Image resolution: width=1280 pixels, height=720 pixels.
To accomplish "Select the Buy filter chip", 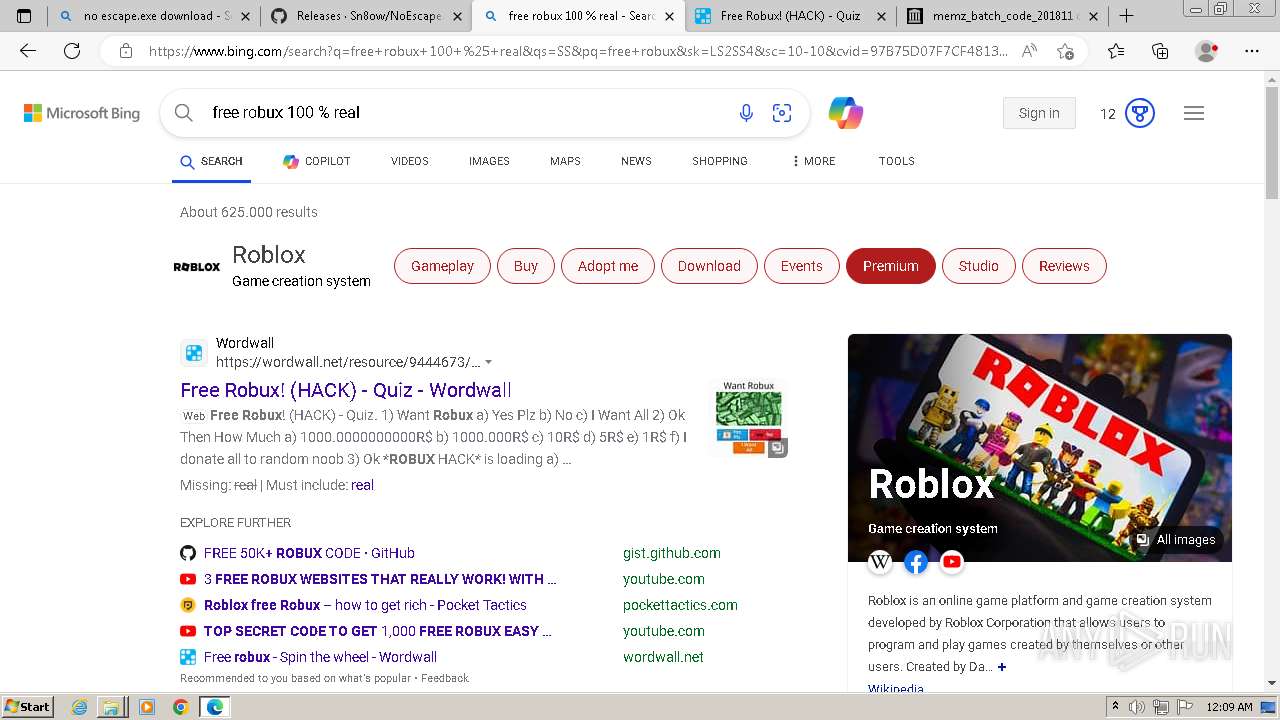I will click(x=526, y=266).
